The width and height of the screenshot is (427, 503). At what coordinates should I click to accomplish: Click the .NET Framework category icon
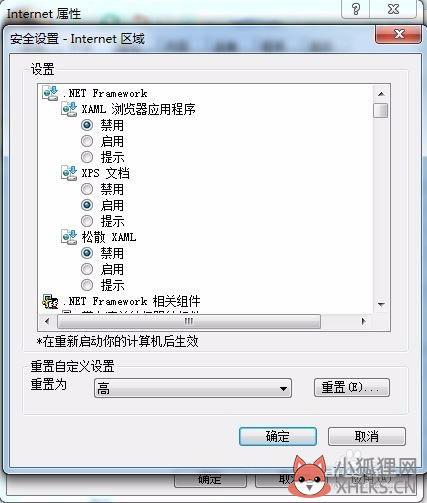tap(50, 93)
